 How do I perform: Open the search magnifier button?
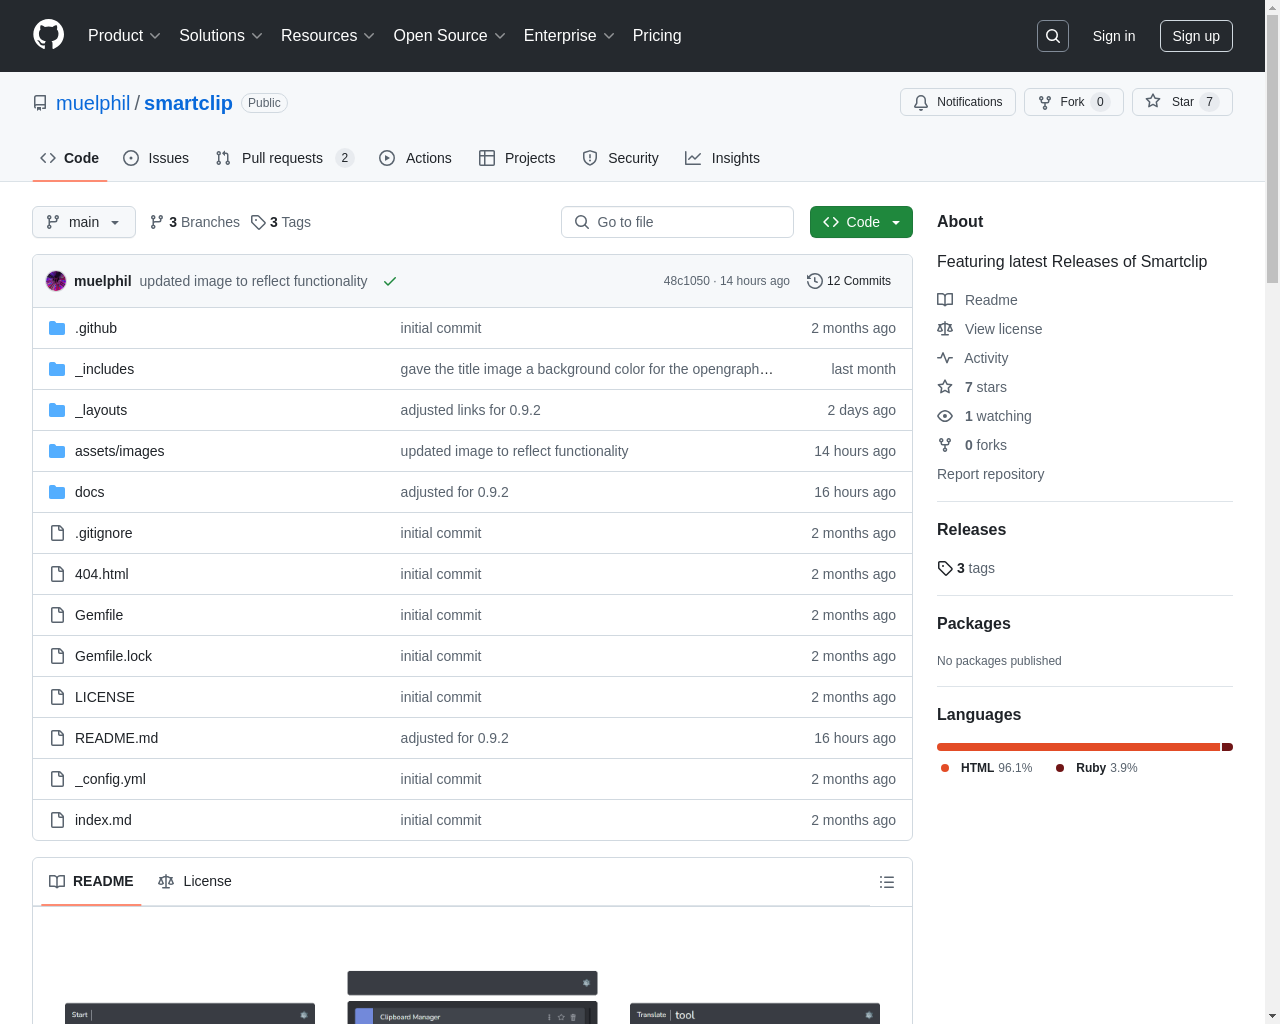coord(1053,36)
